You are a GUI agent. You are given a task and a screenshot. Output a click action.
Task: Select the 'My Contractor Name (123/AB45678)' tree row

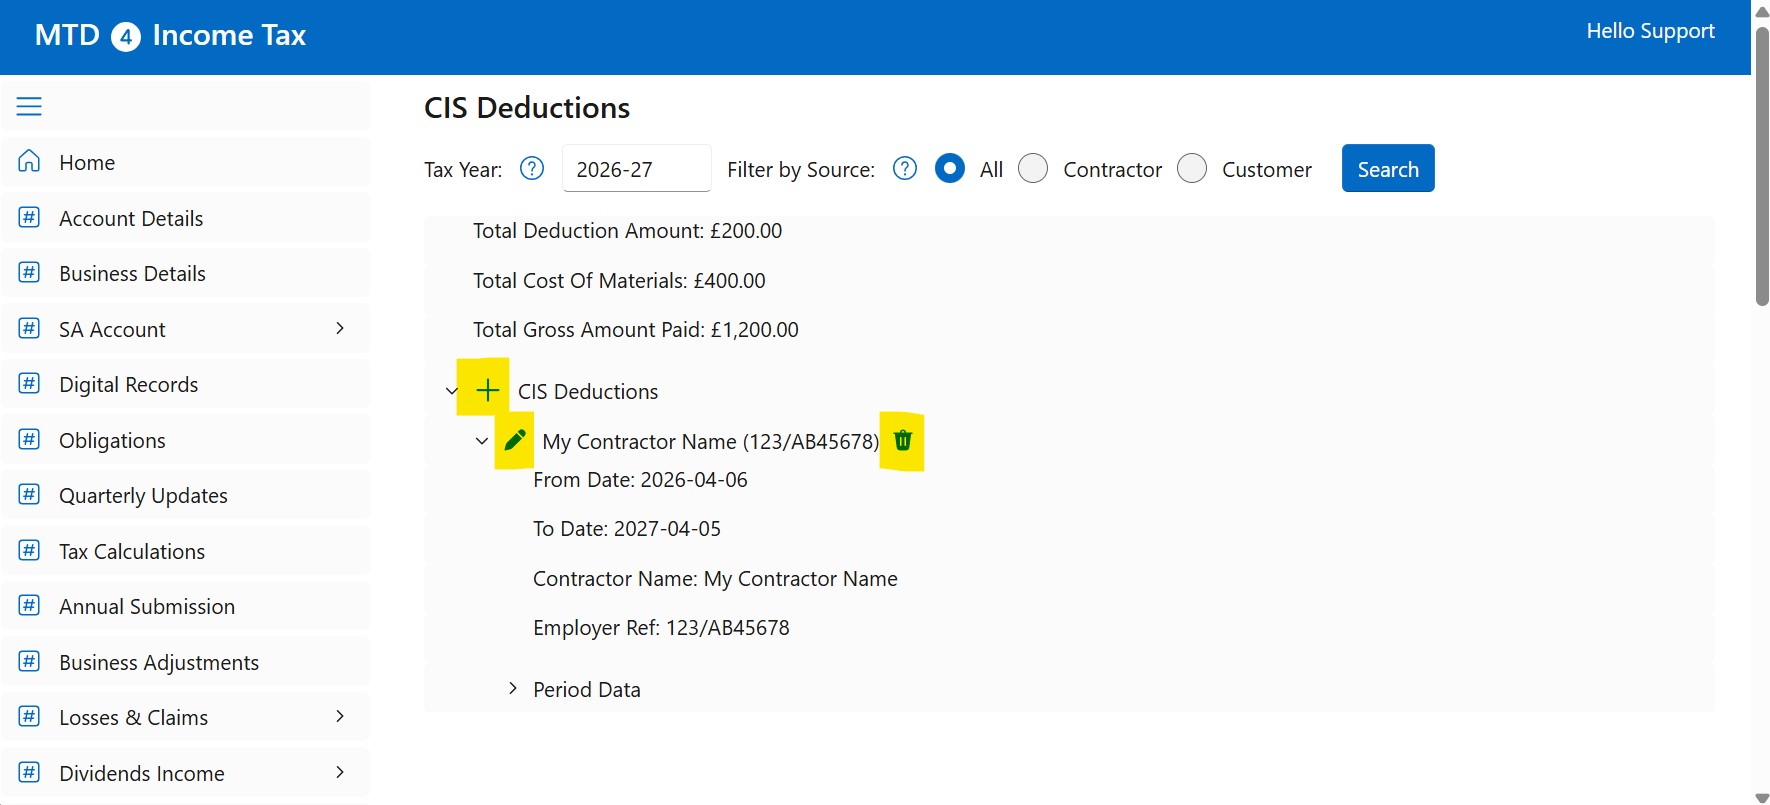pos(710,441)
